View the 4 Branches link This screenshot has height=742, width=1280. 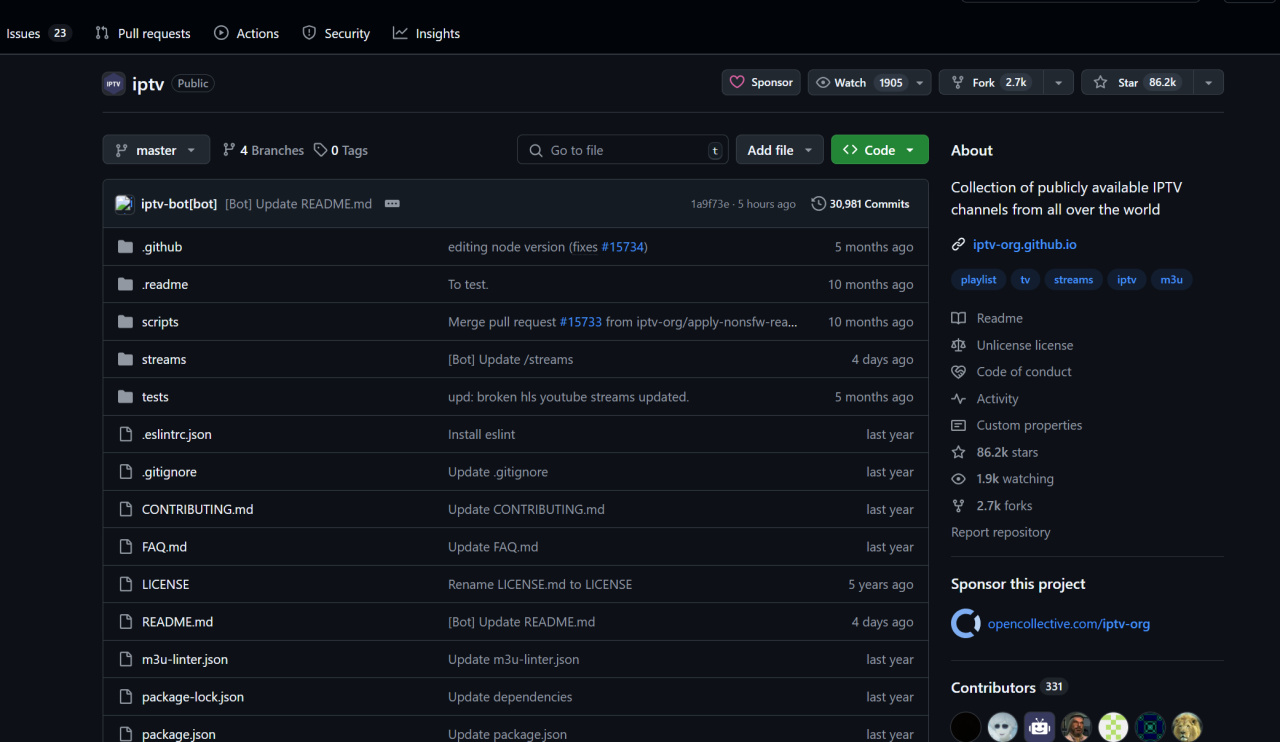[x=263, y=150]
